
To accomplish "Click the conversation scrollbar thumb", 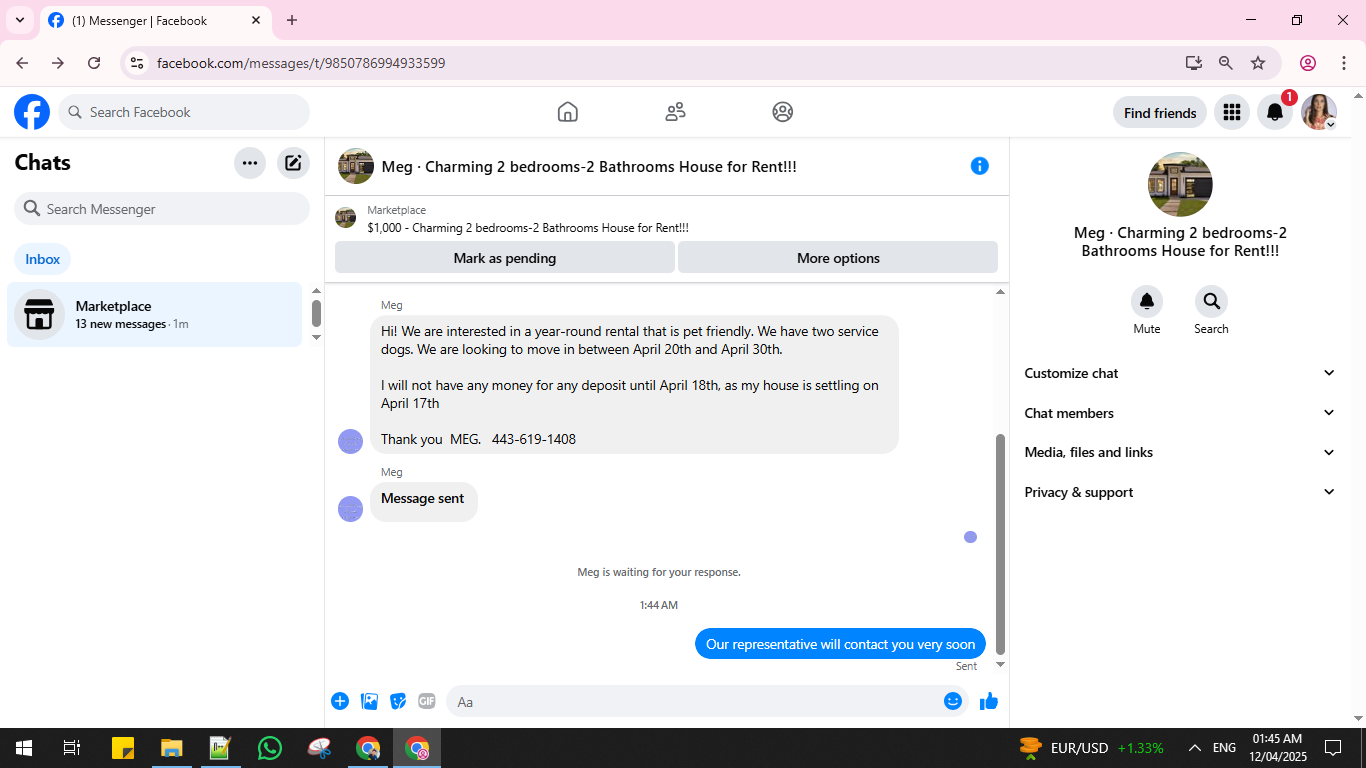I will 999,544.
